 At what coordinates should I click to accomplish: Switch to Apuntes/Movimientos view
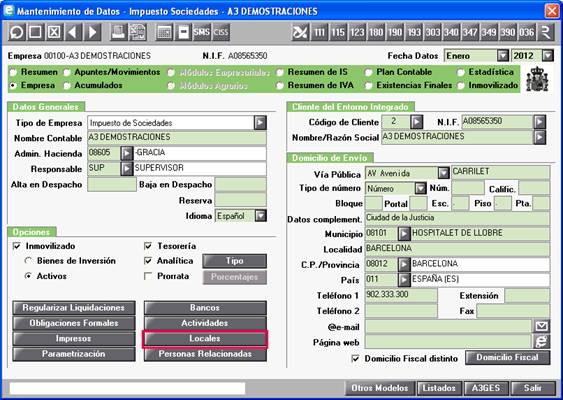[67, 72]
